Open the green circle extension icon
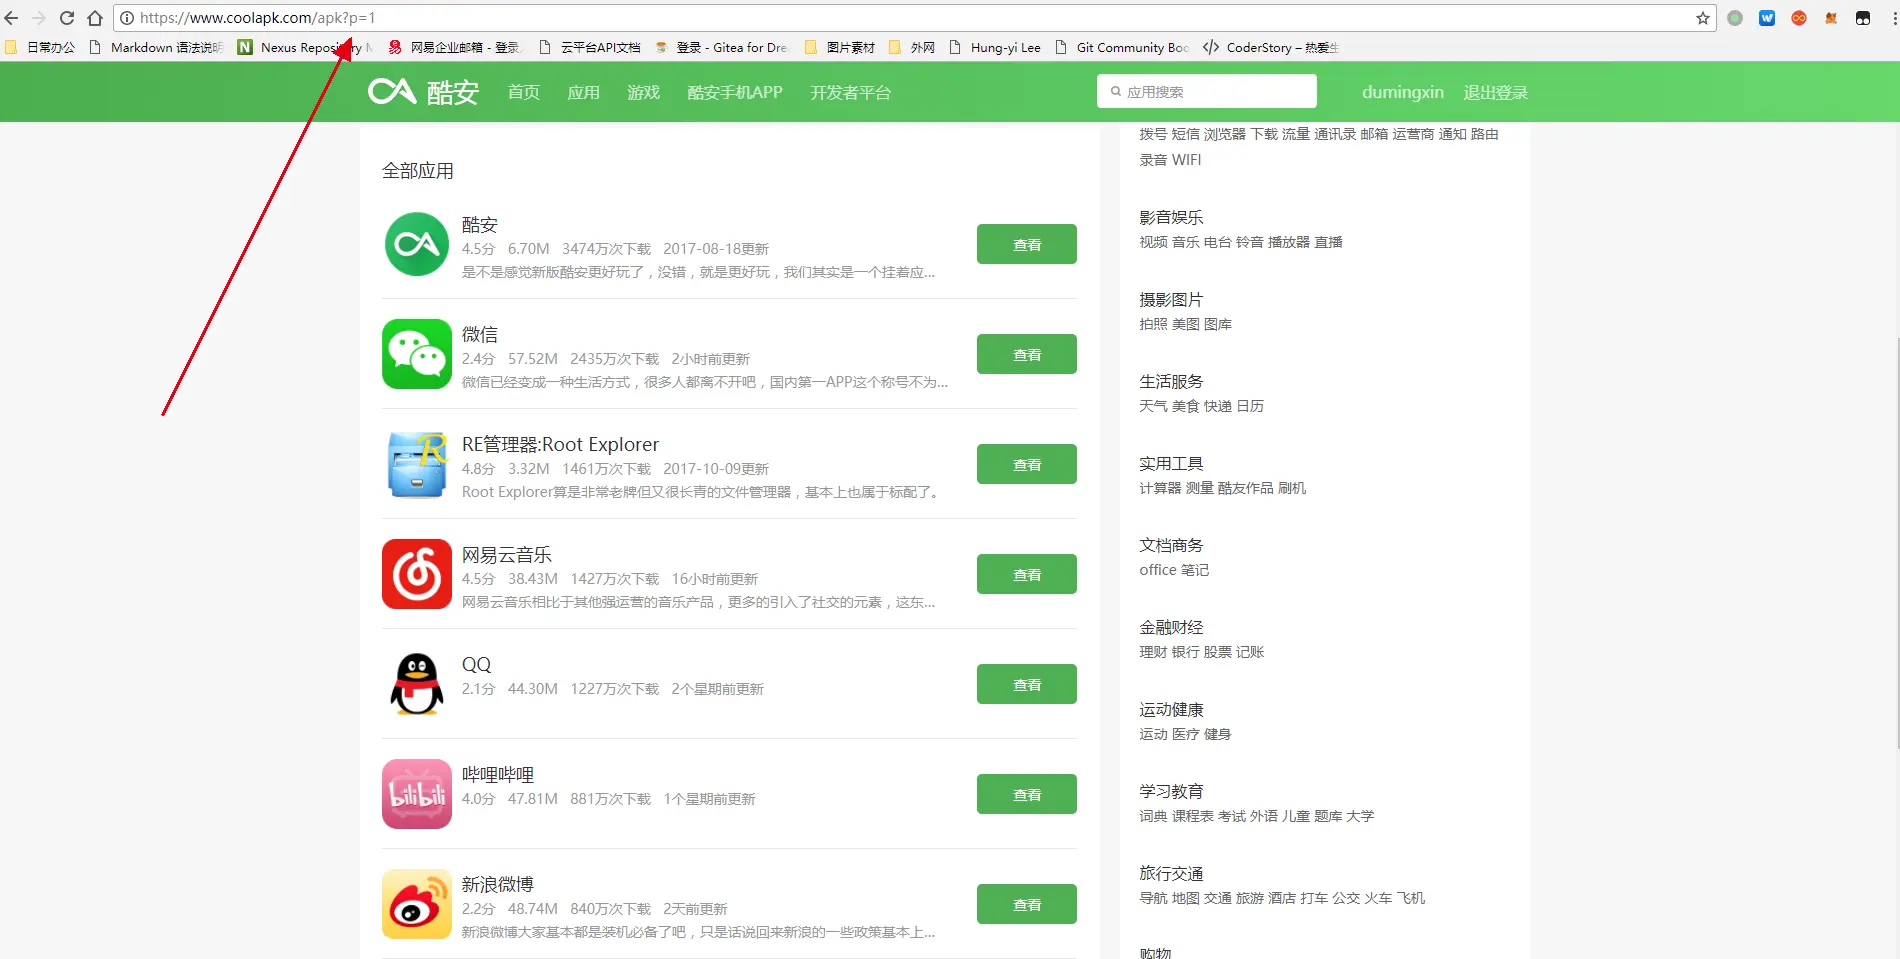This screenshot has width=1900, height=959. 1735,18
